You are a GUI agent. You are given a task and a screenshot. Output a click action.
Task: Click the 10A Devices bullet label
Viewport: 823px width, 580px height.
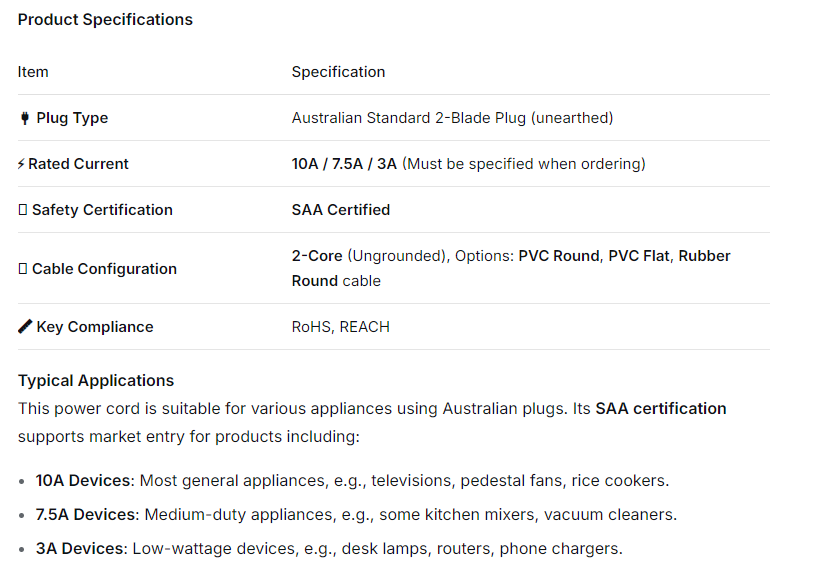(83, 481)
